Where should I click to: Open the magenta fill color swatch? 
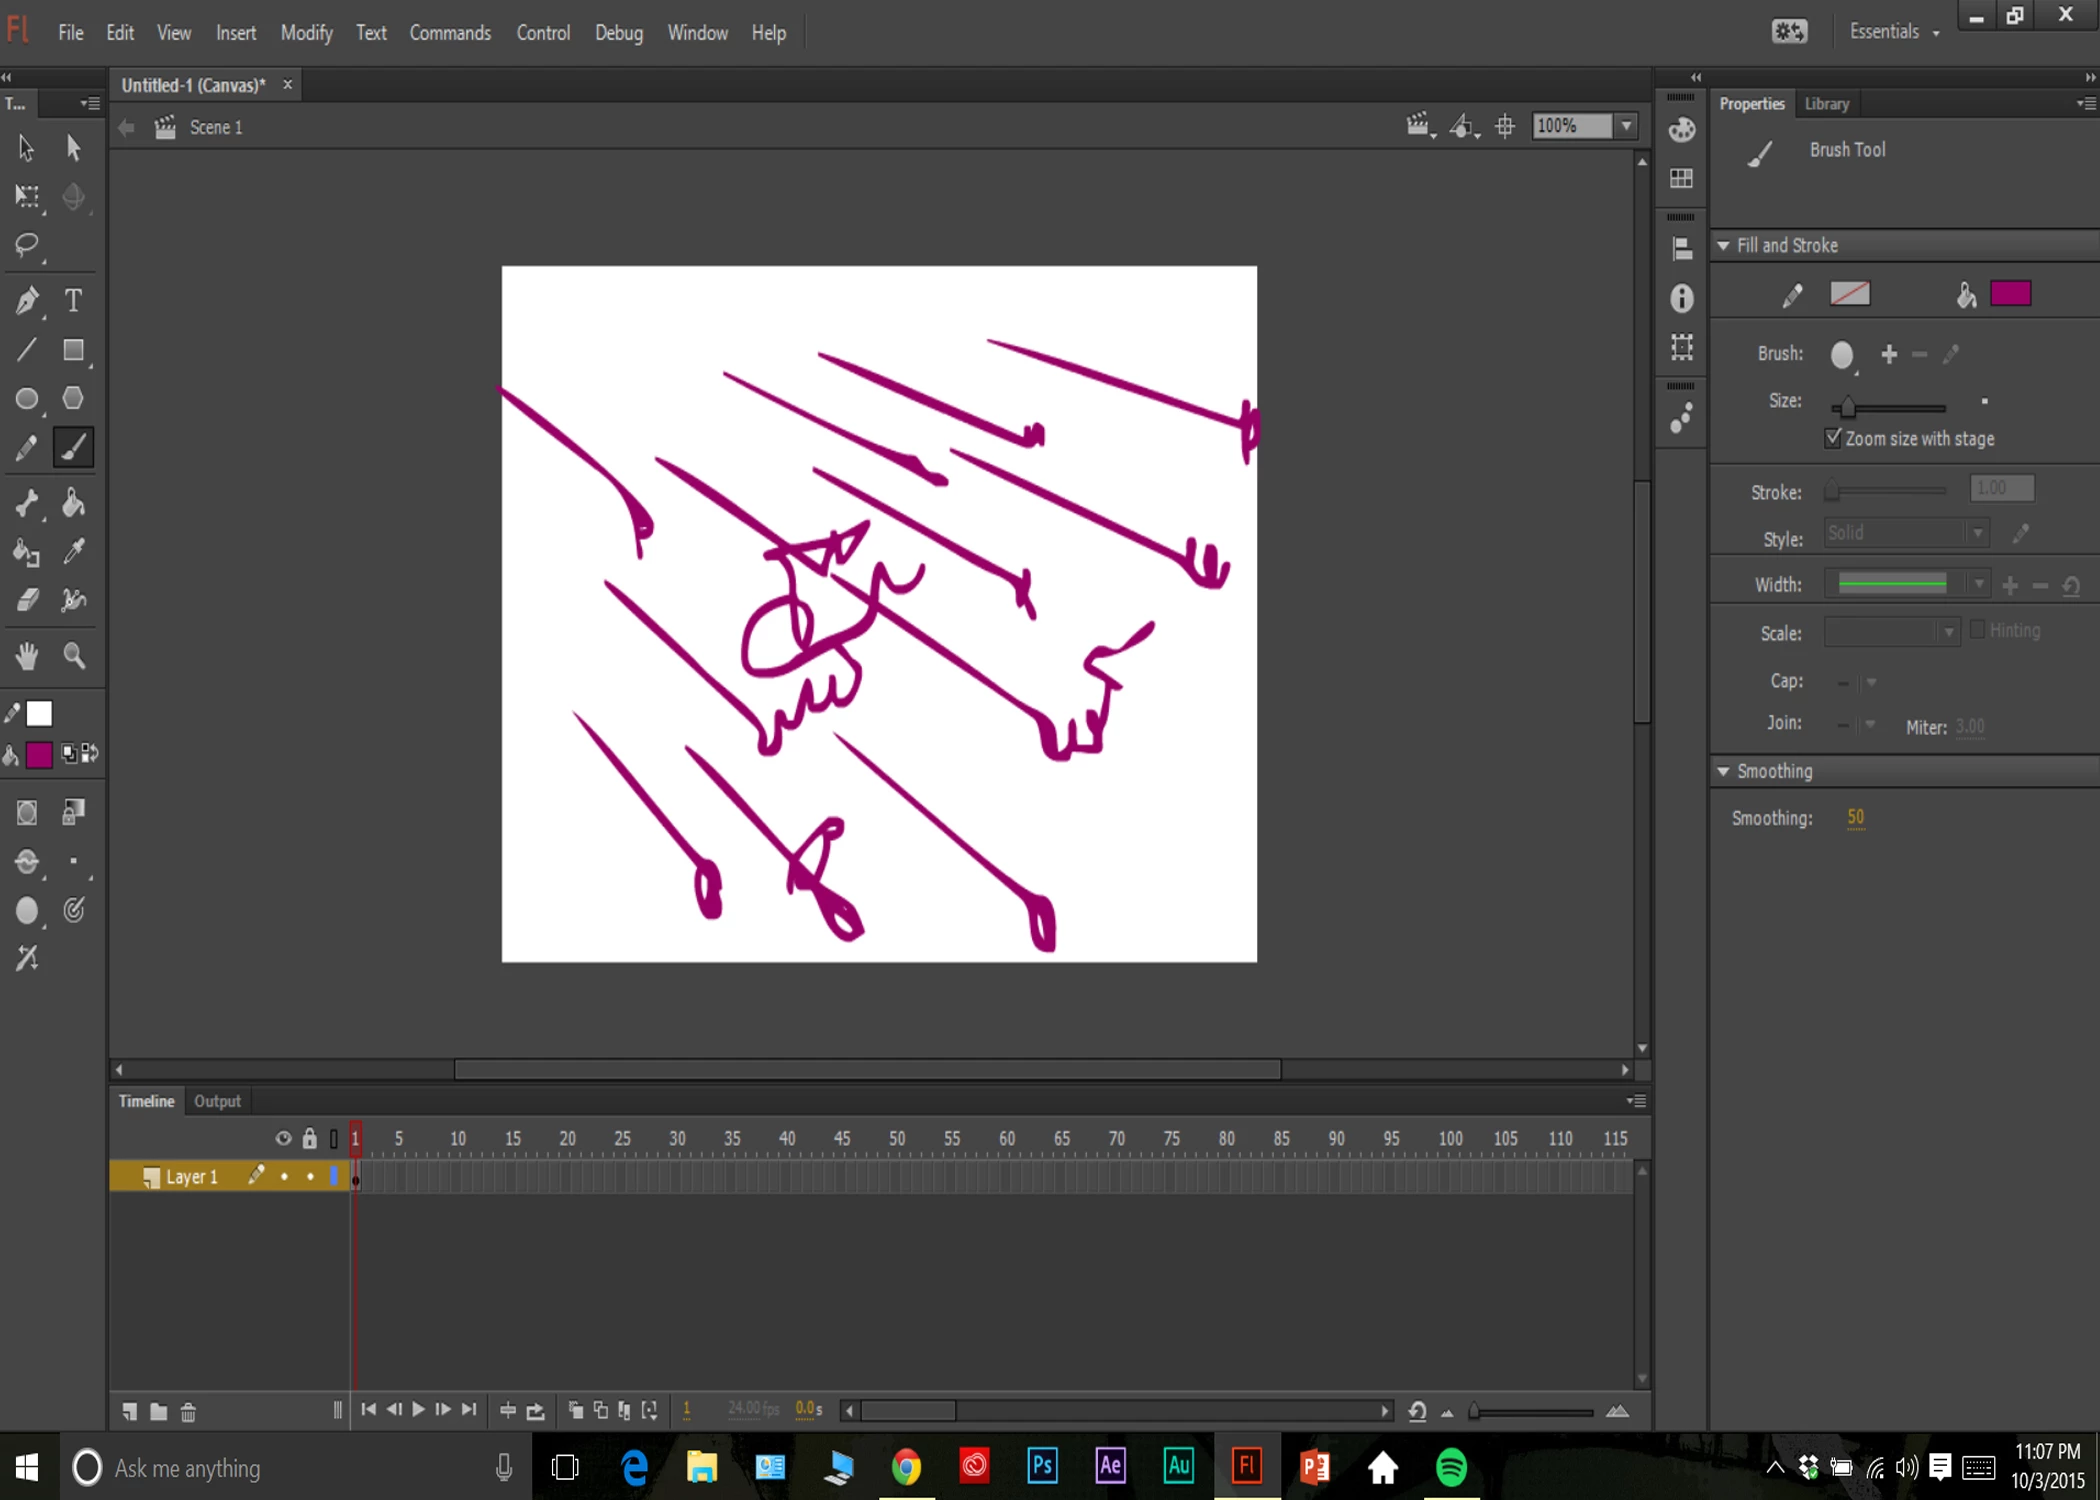tap(2010, 294)
